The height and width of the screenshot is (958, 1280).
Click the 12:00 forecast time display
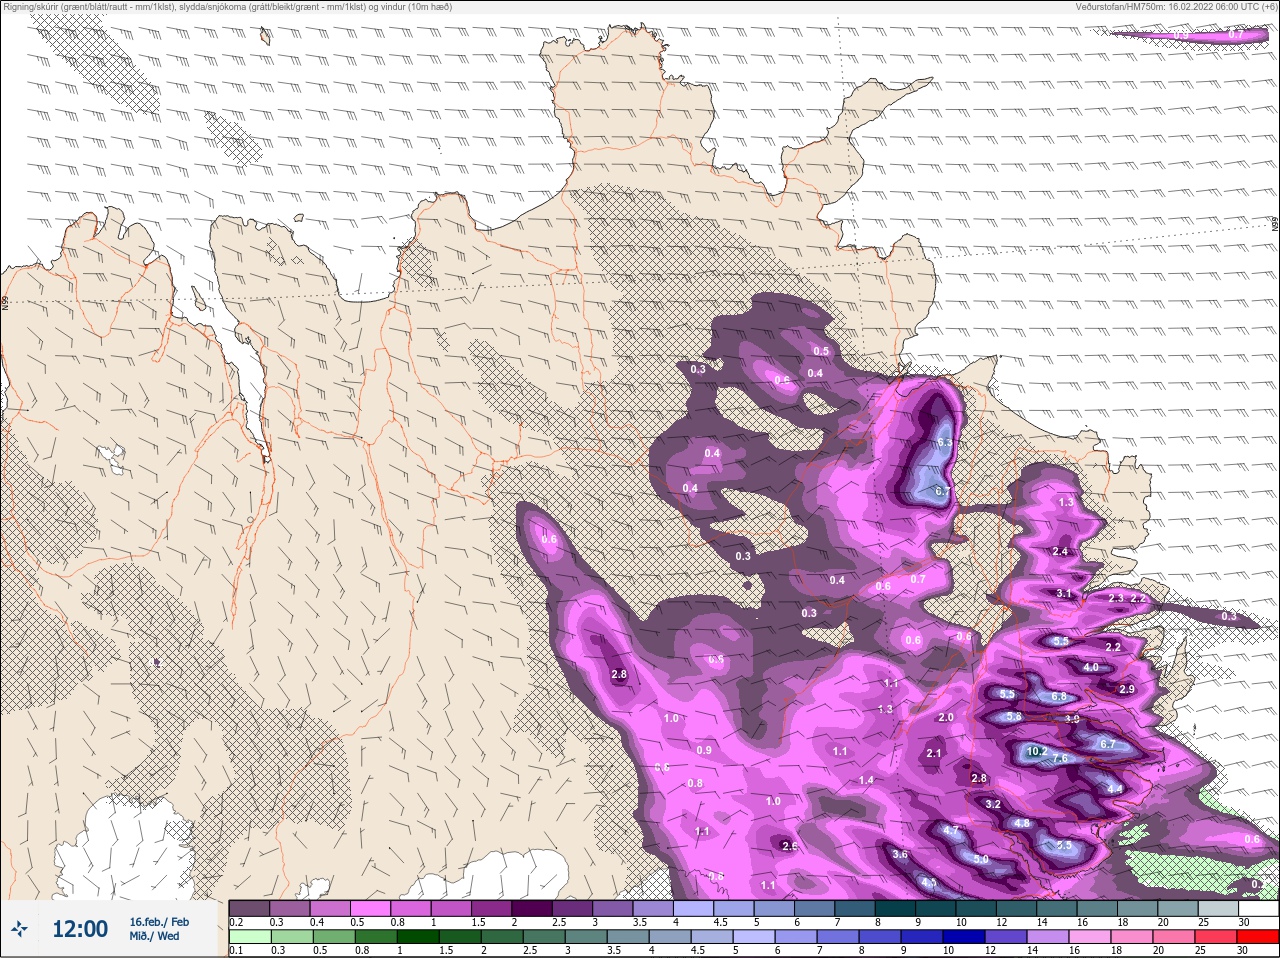(x=80, y=929)
